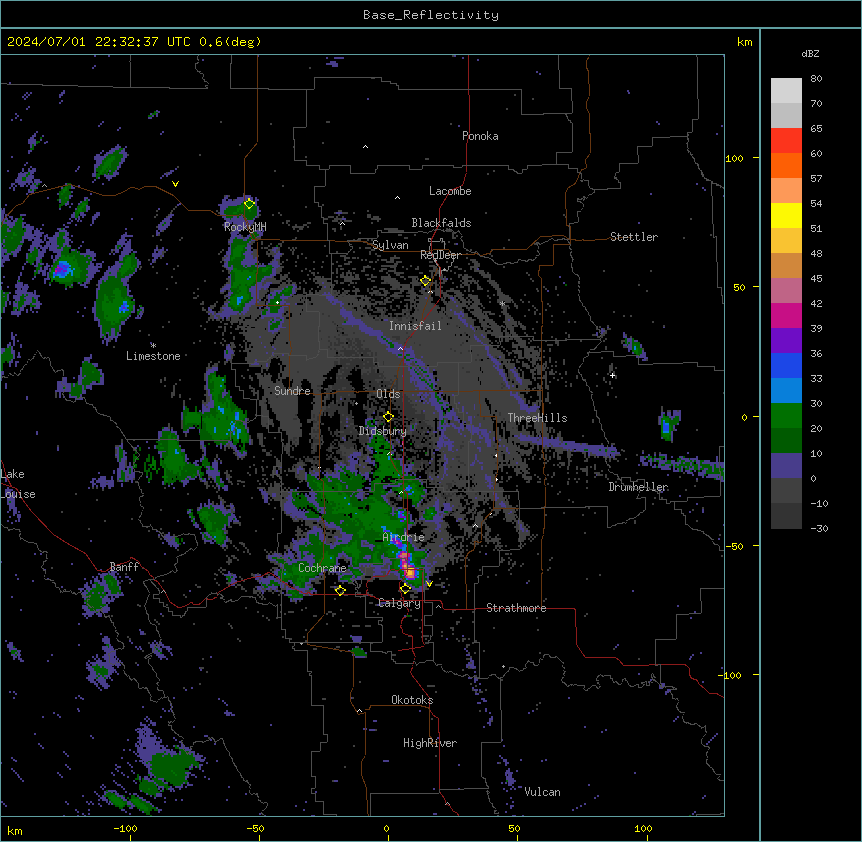
Task: Click the yellow diamond marker at RockyMH
Action: tap(250, 204)
